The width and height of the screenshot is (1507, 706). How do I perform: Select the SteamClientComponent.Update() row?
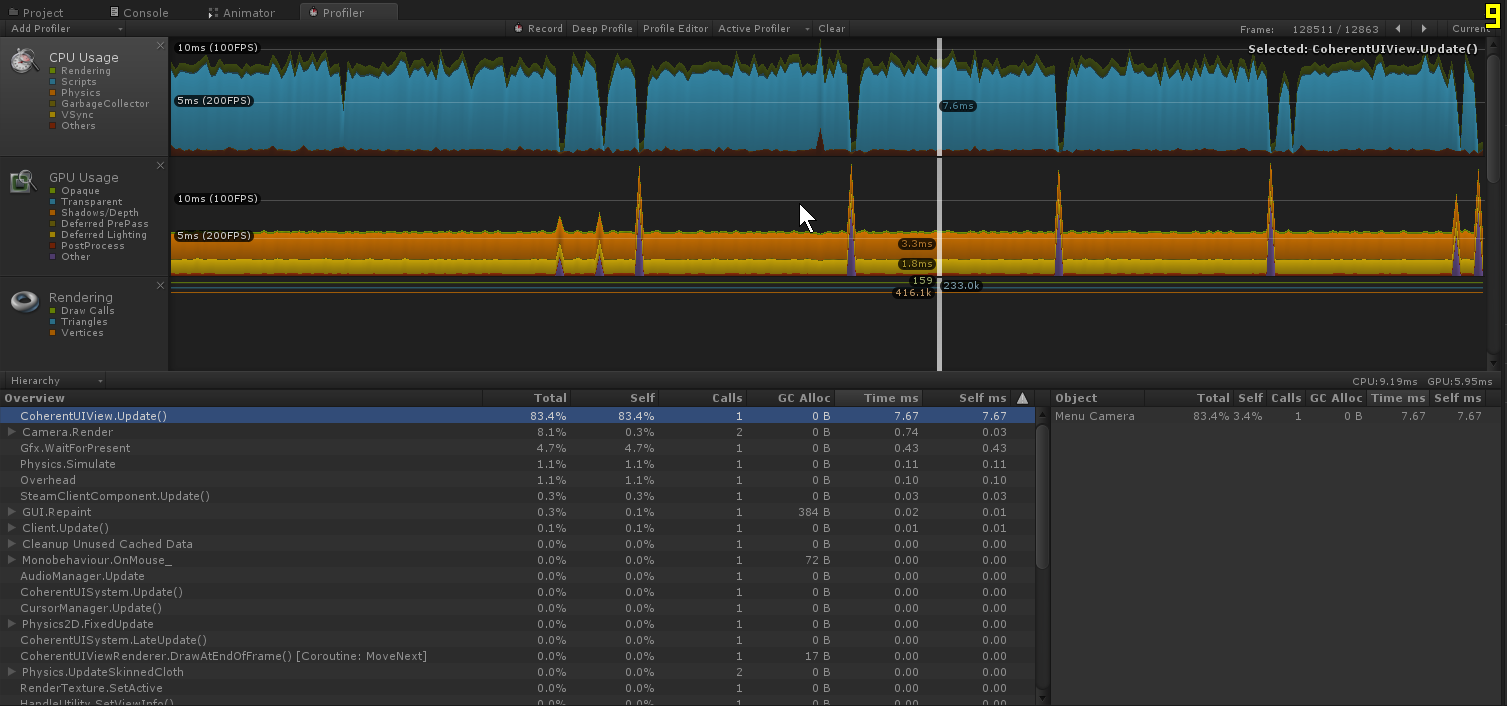point(517,496)
